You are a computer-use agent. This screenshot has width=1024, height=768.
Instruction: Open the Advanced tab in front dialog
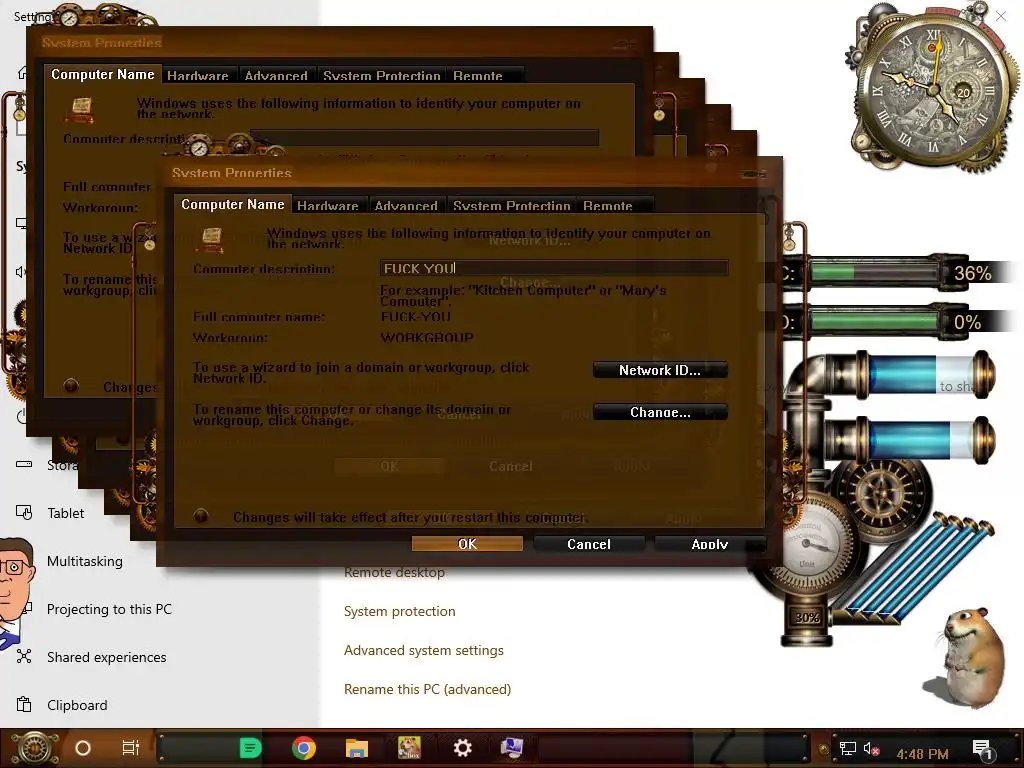406,205
